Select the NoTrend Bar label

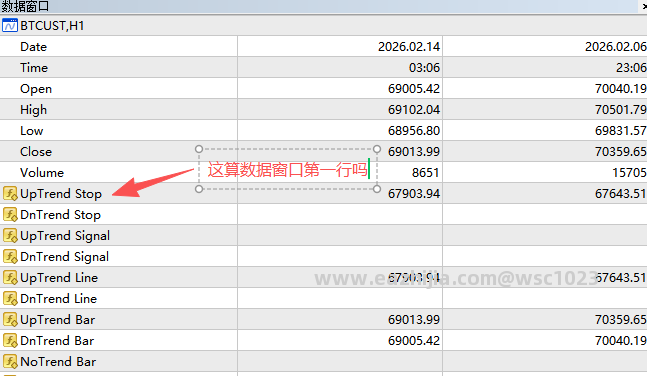(58, 362)
